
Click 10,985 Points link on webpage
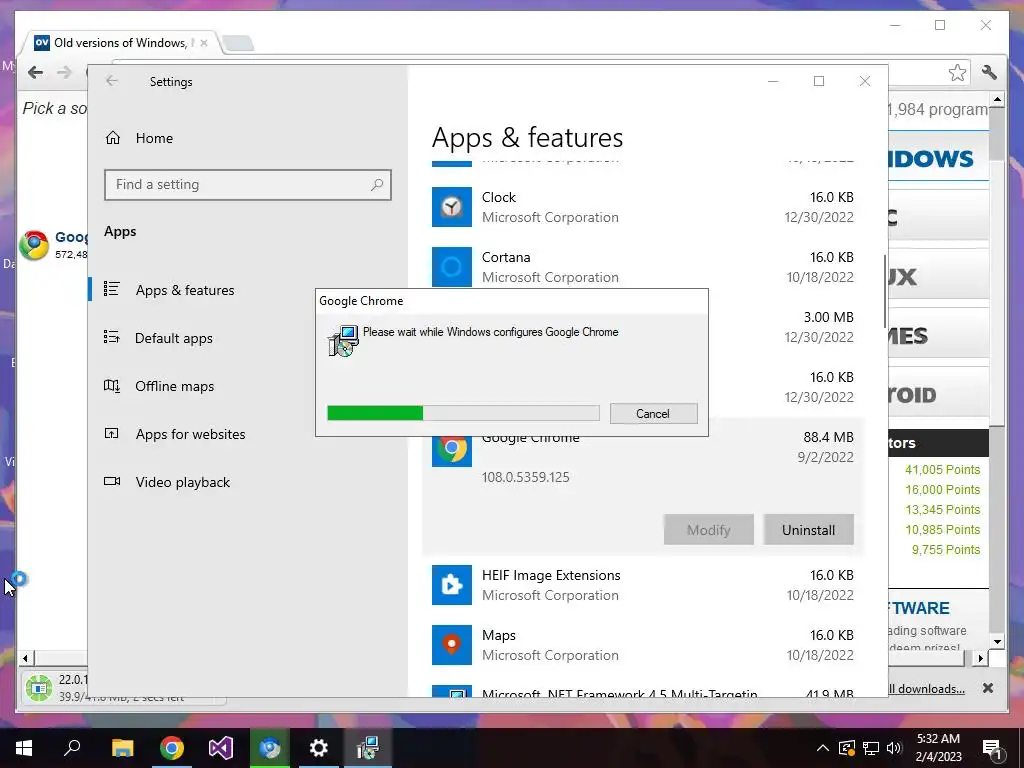point(942,530)
